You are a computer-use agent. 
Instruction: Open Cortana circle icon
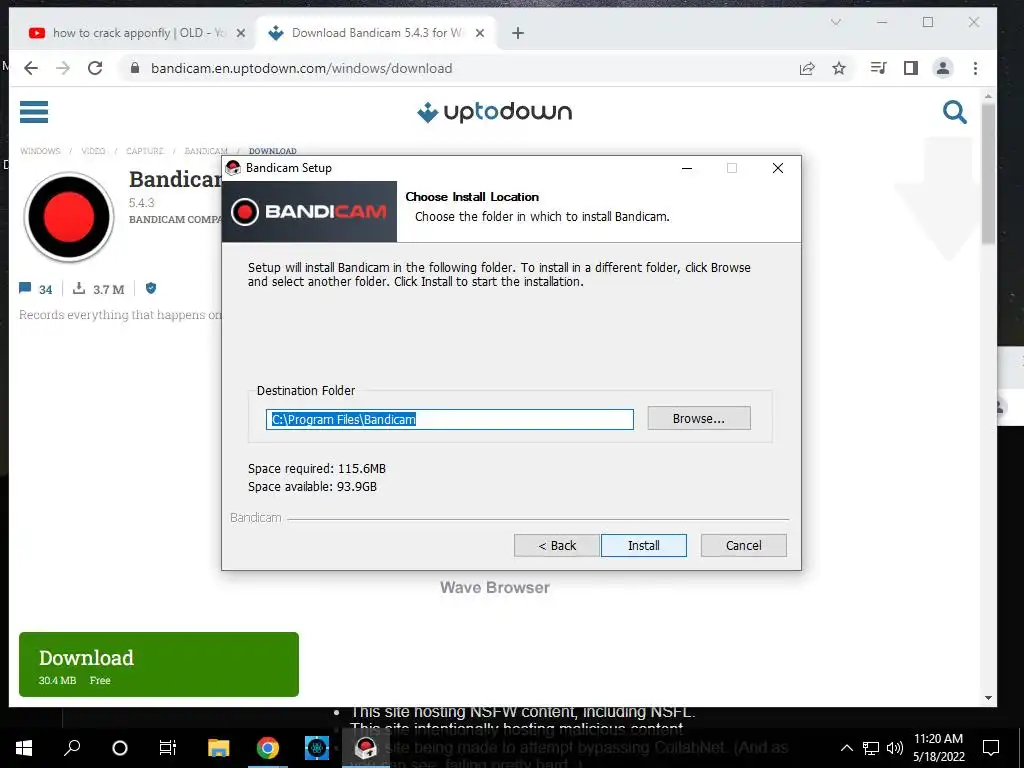120,748
